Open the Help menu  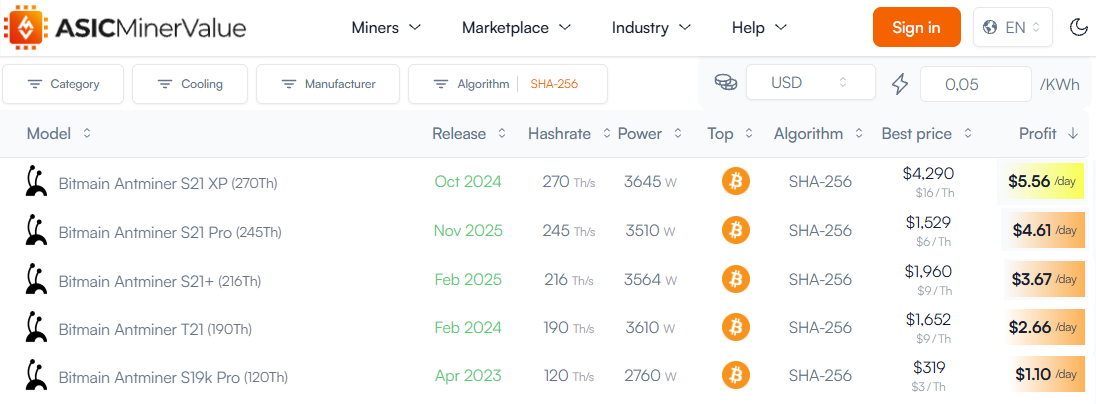[x=760, y=28]
